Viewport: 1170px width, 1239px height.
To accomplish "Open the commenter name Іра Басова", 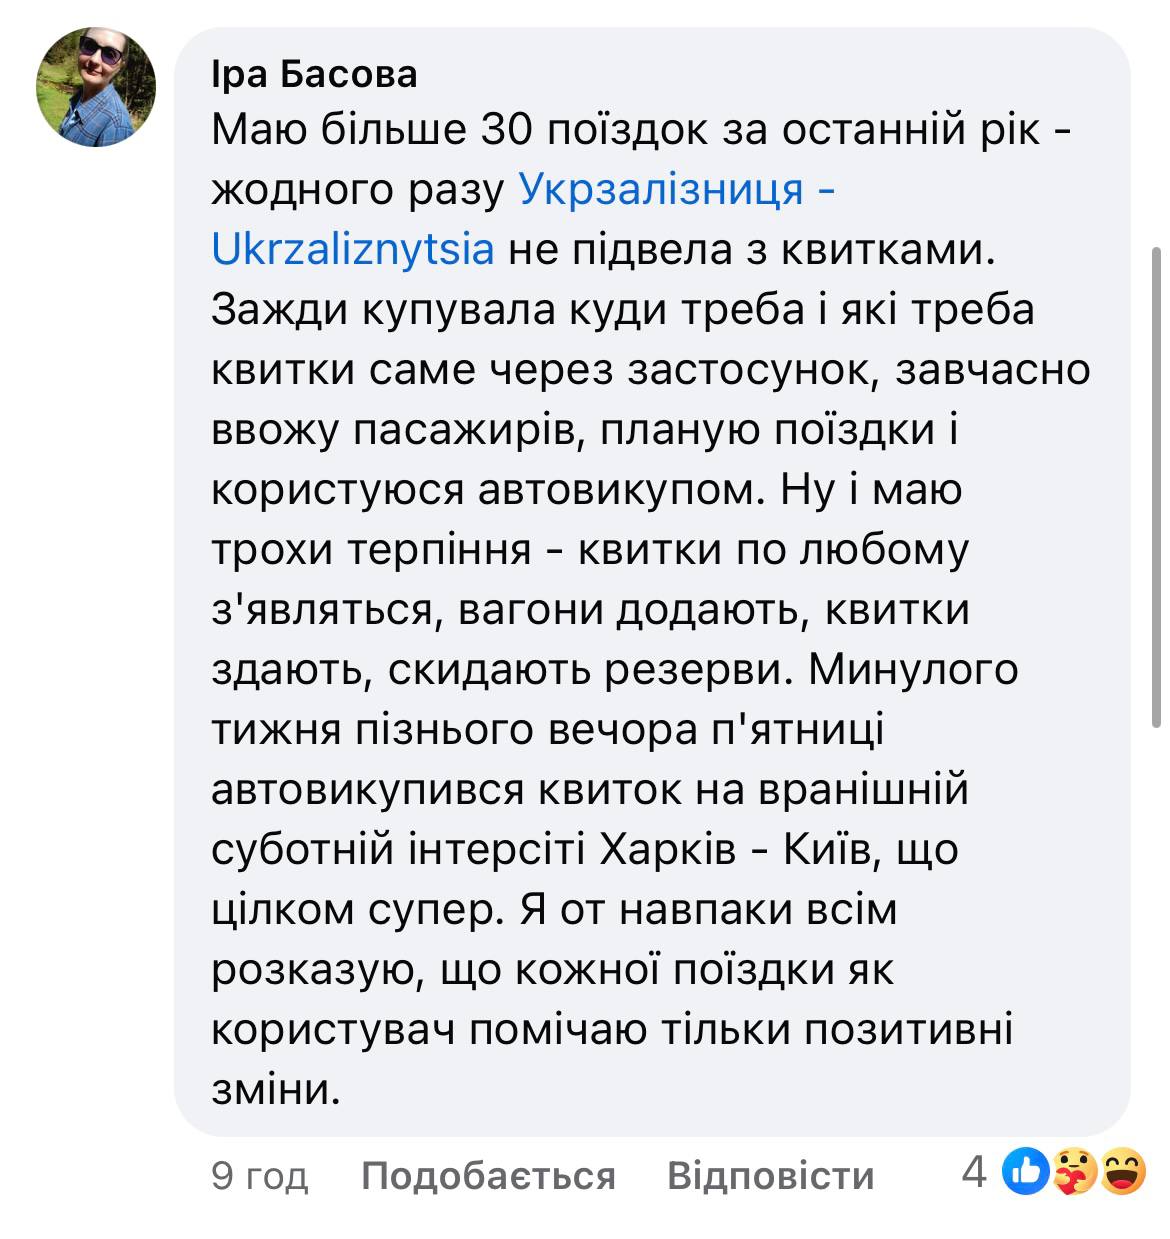I will click(x=314, y=73).
